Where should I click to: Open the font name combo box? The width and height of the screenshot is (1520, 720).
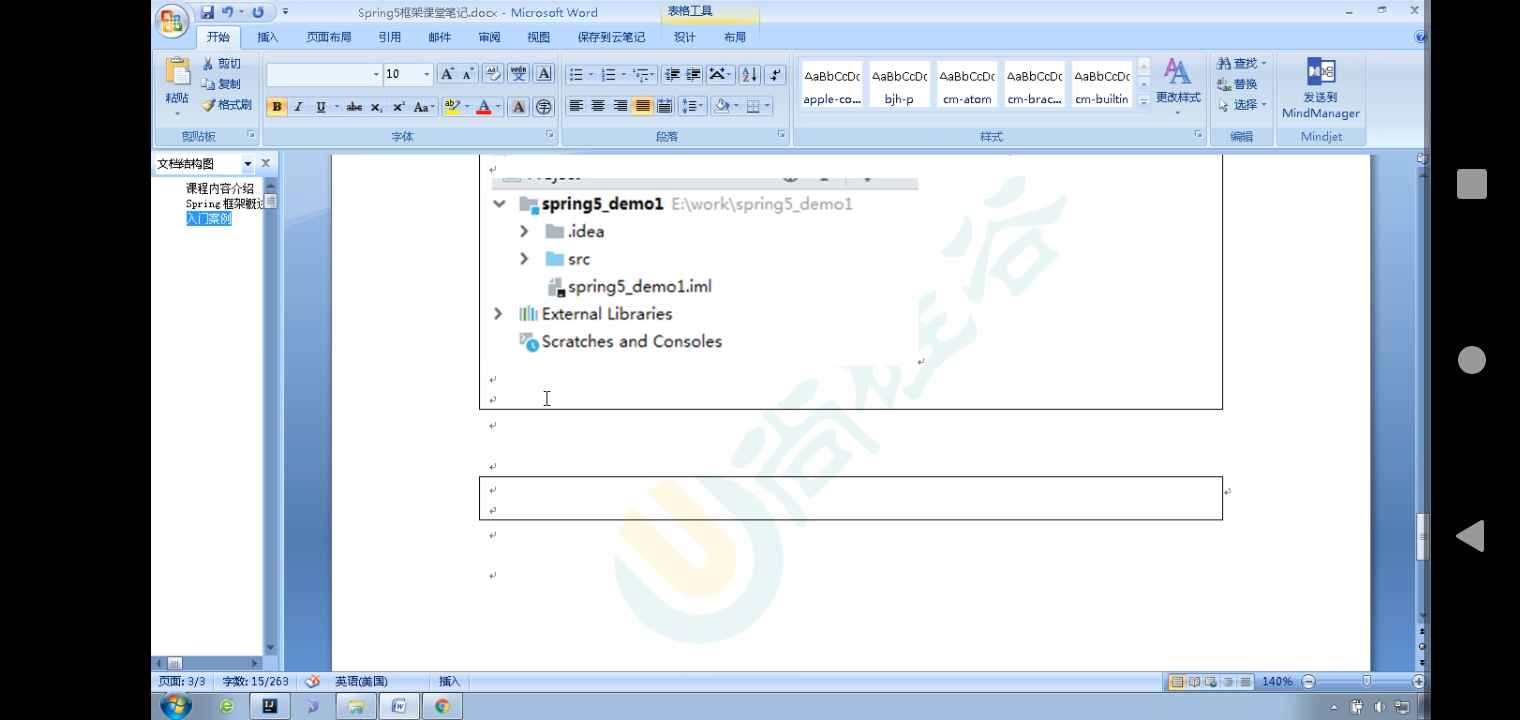click(324, 74)
